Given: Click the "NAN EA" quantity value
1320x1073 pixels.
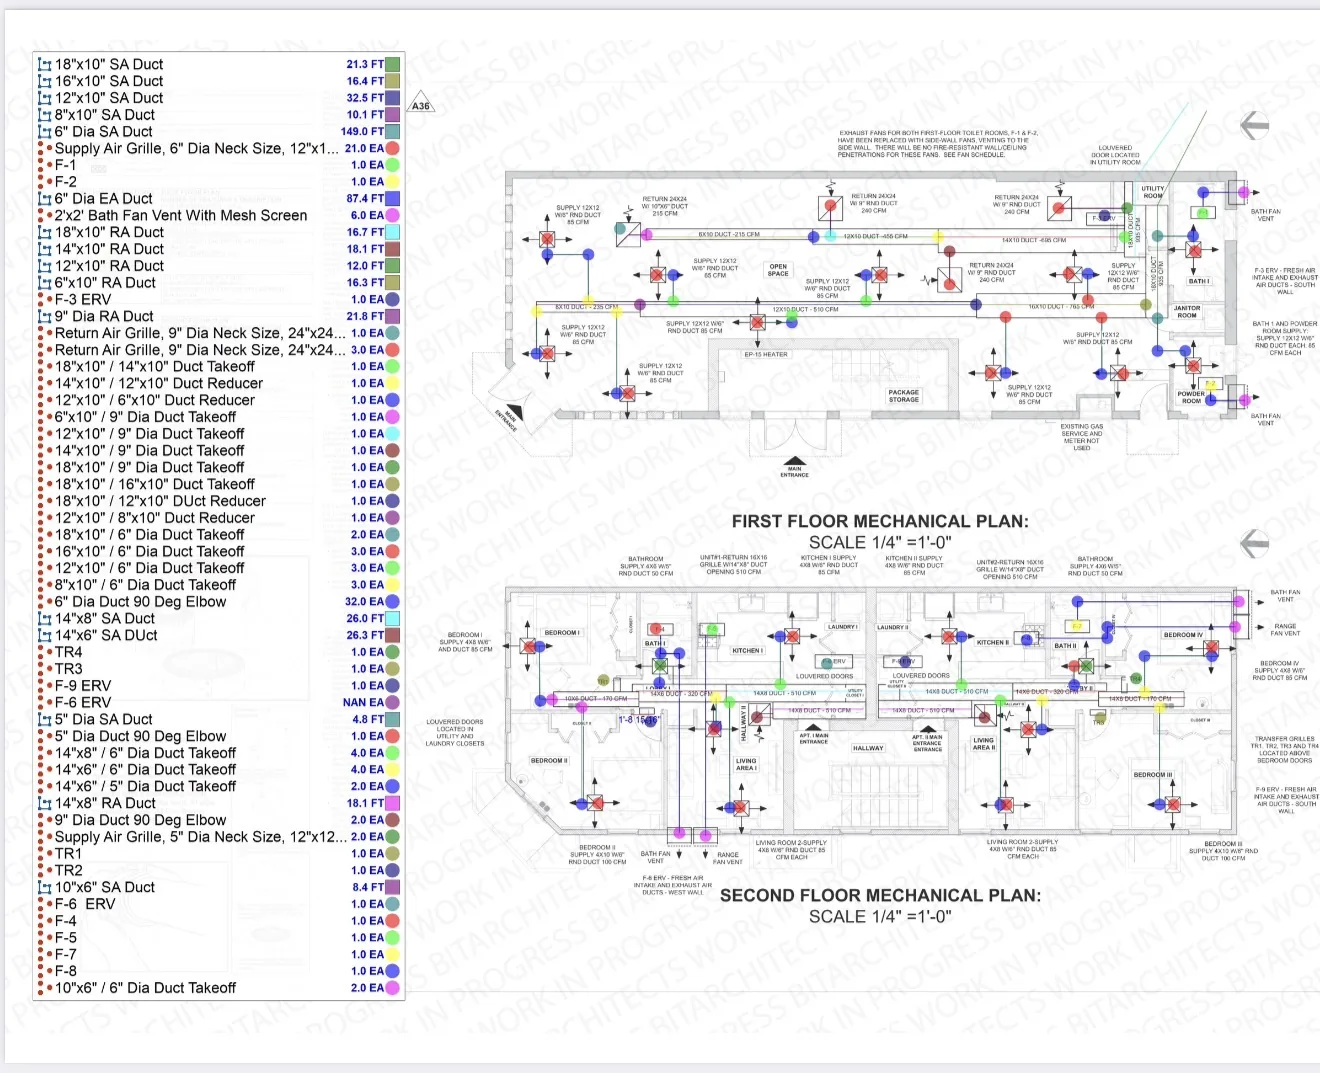Looking at the screenshot, I should pyautogui.click(x=363, y=702).
